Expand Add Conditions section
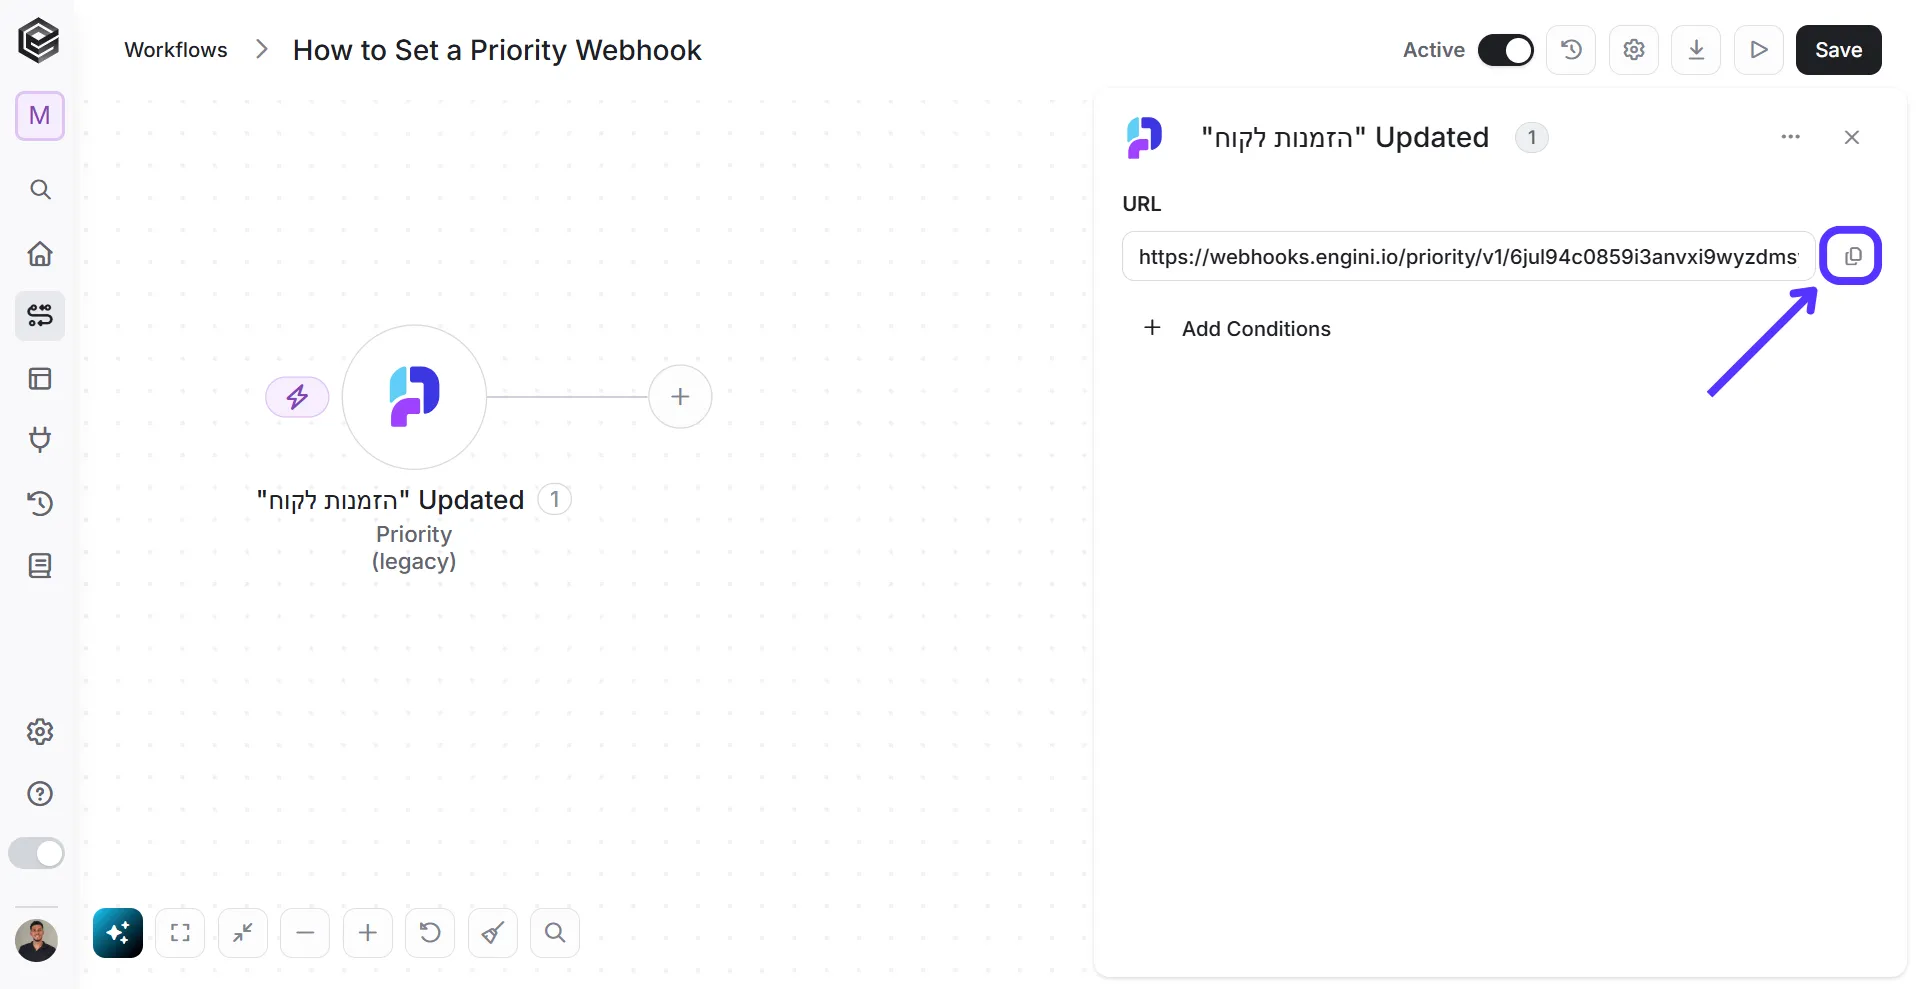The image size is (1918, 989). [1237, 328]
